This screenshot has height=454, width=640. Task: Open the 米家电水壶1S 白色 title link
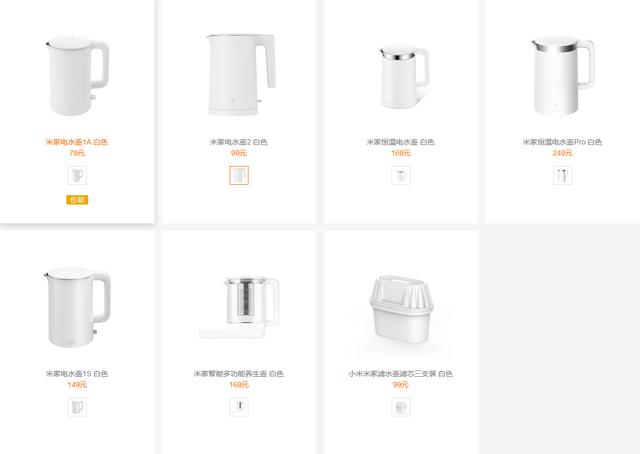point(77,374)
